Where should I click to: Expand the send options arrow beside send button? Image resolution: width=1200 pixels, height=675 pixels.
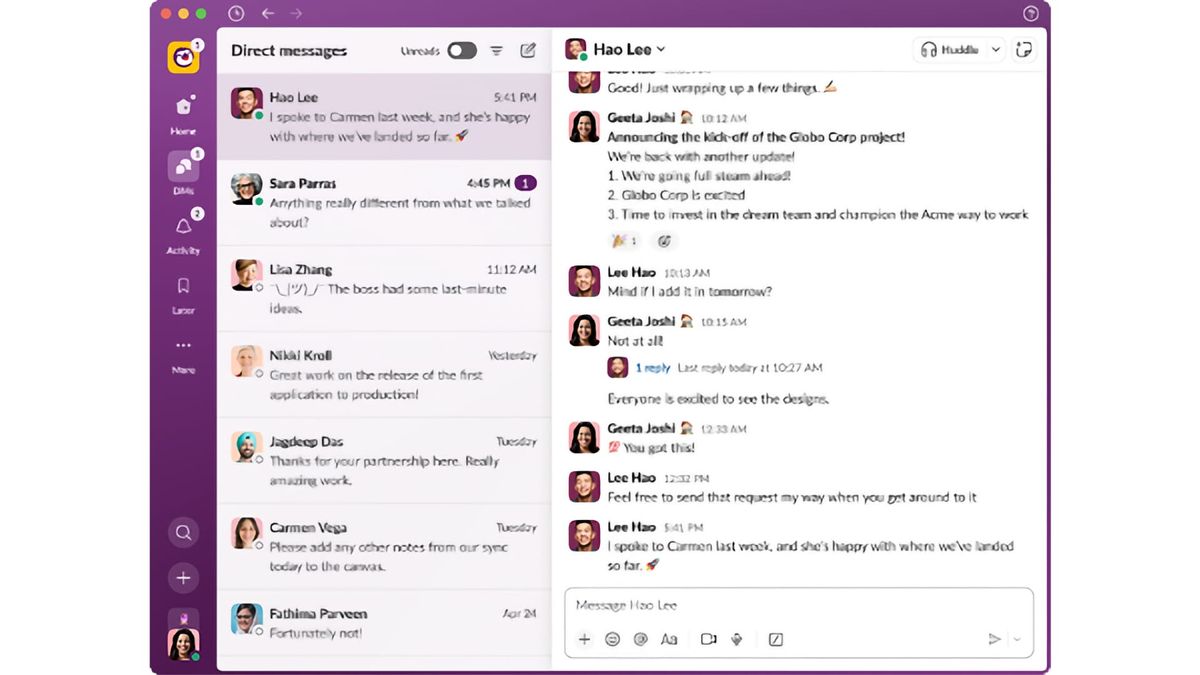tap(1015, 638)
